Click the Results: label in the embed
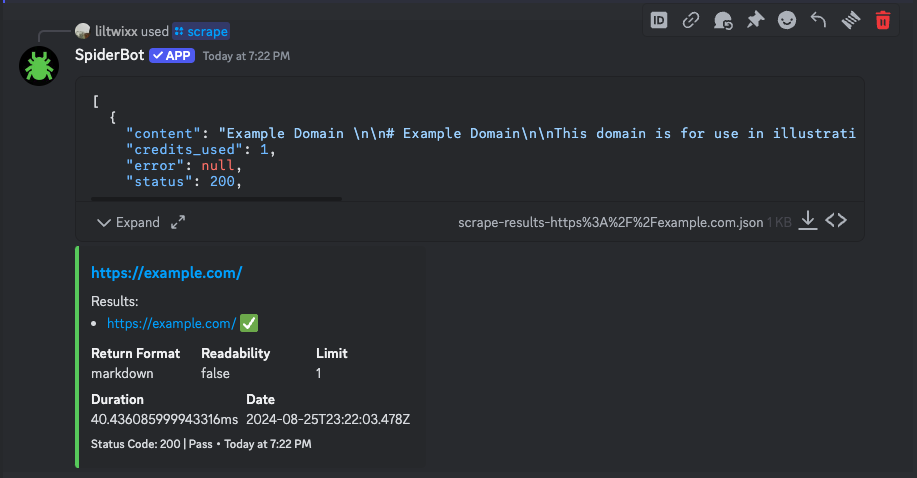 pyautogui.click(x=115, y=301)
